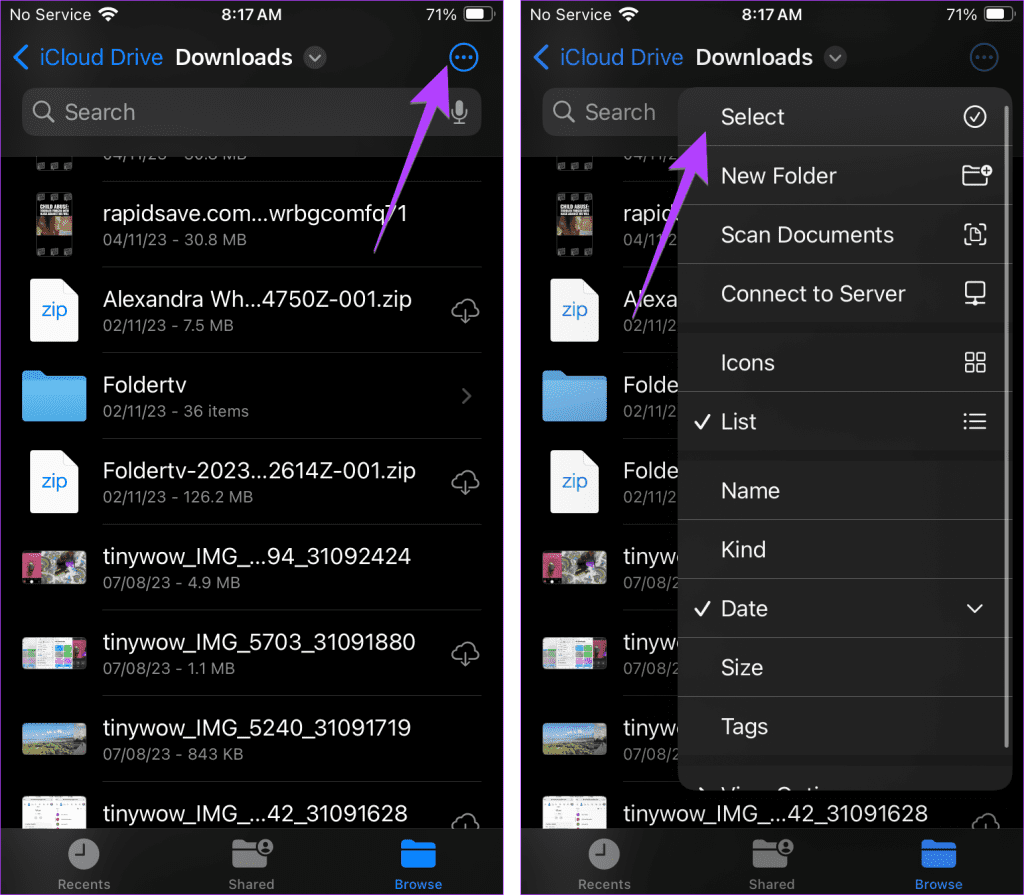The image size is (1024, 895).
Task: Open the Foldertv folder
Action: pos(144,385)
